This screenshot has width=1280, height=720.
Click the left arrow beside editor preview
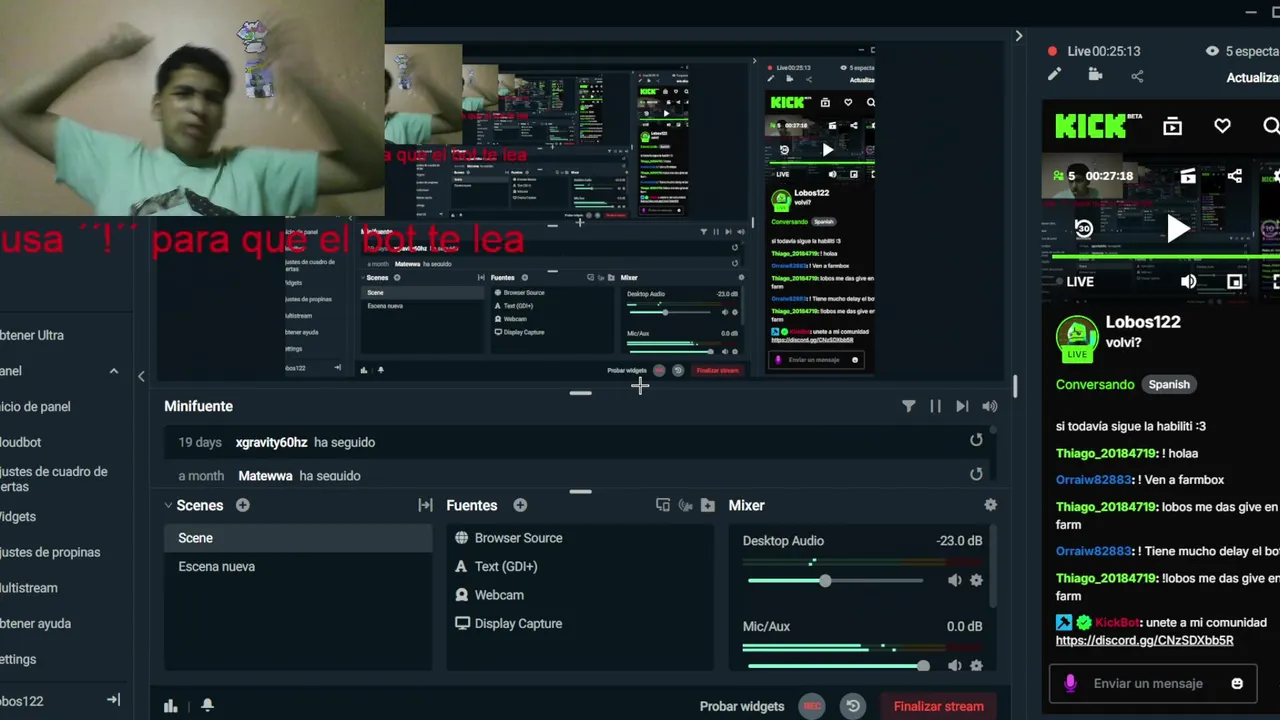(141, 376)
